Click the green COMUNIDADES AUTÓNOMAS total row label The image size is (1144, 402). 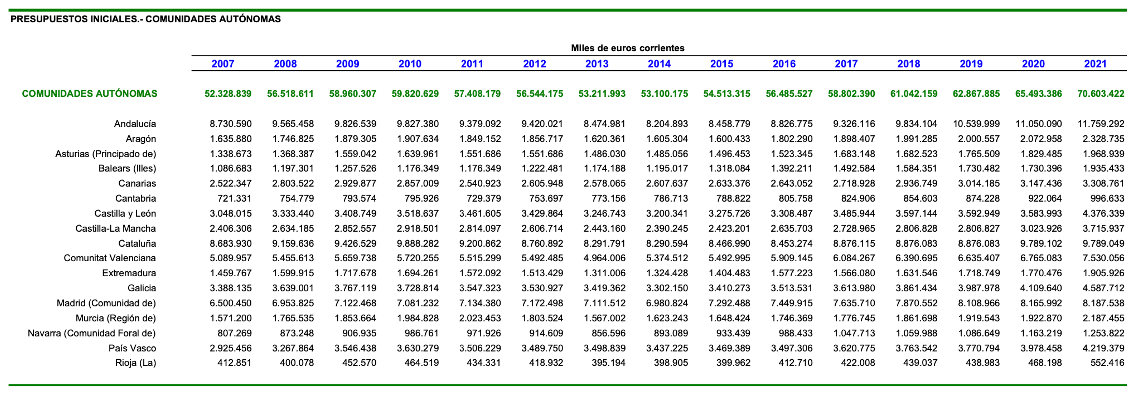[x=90, y=94]
